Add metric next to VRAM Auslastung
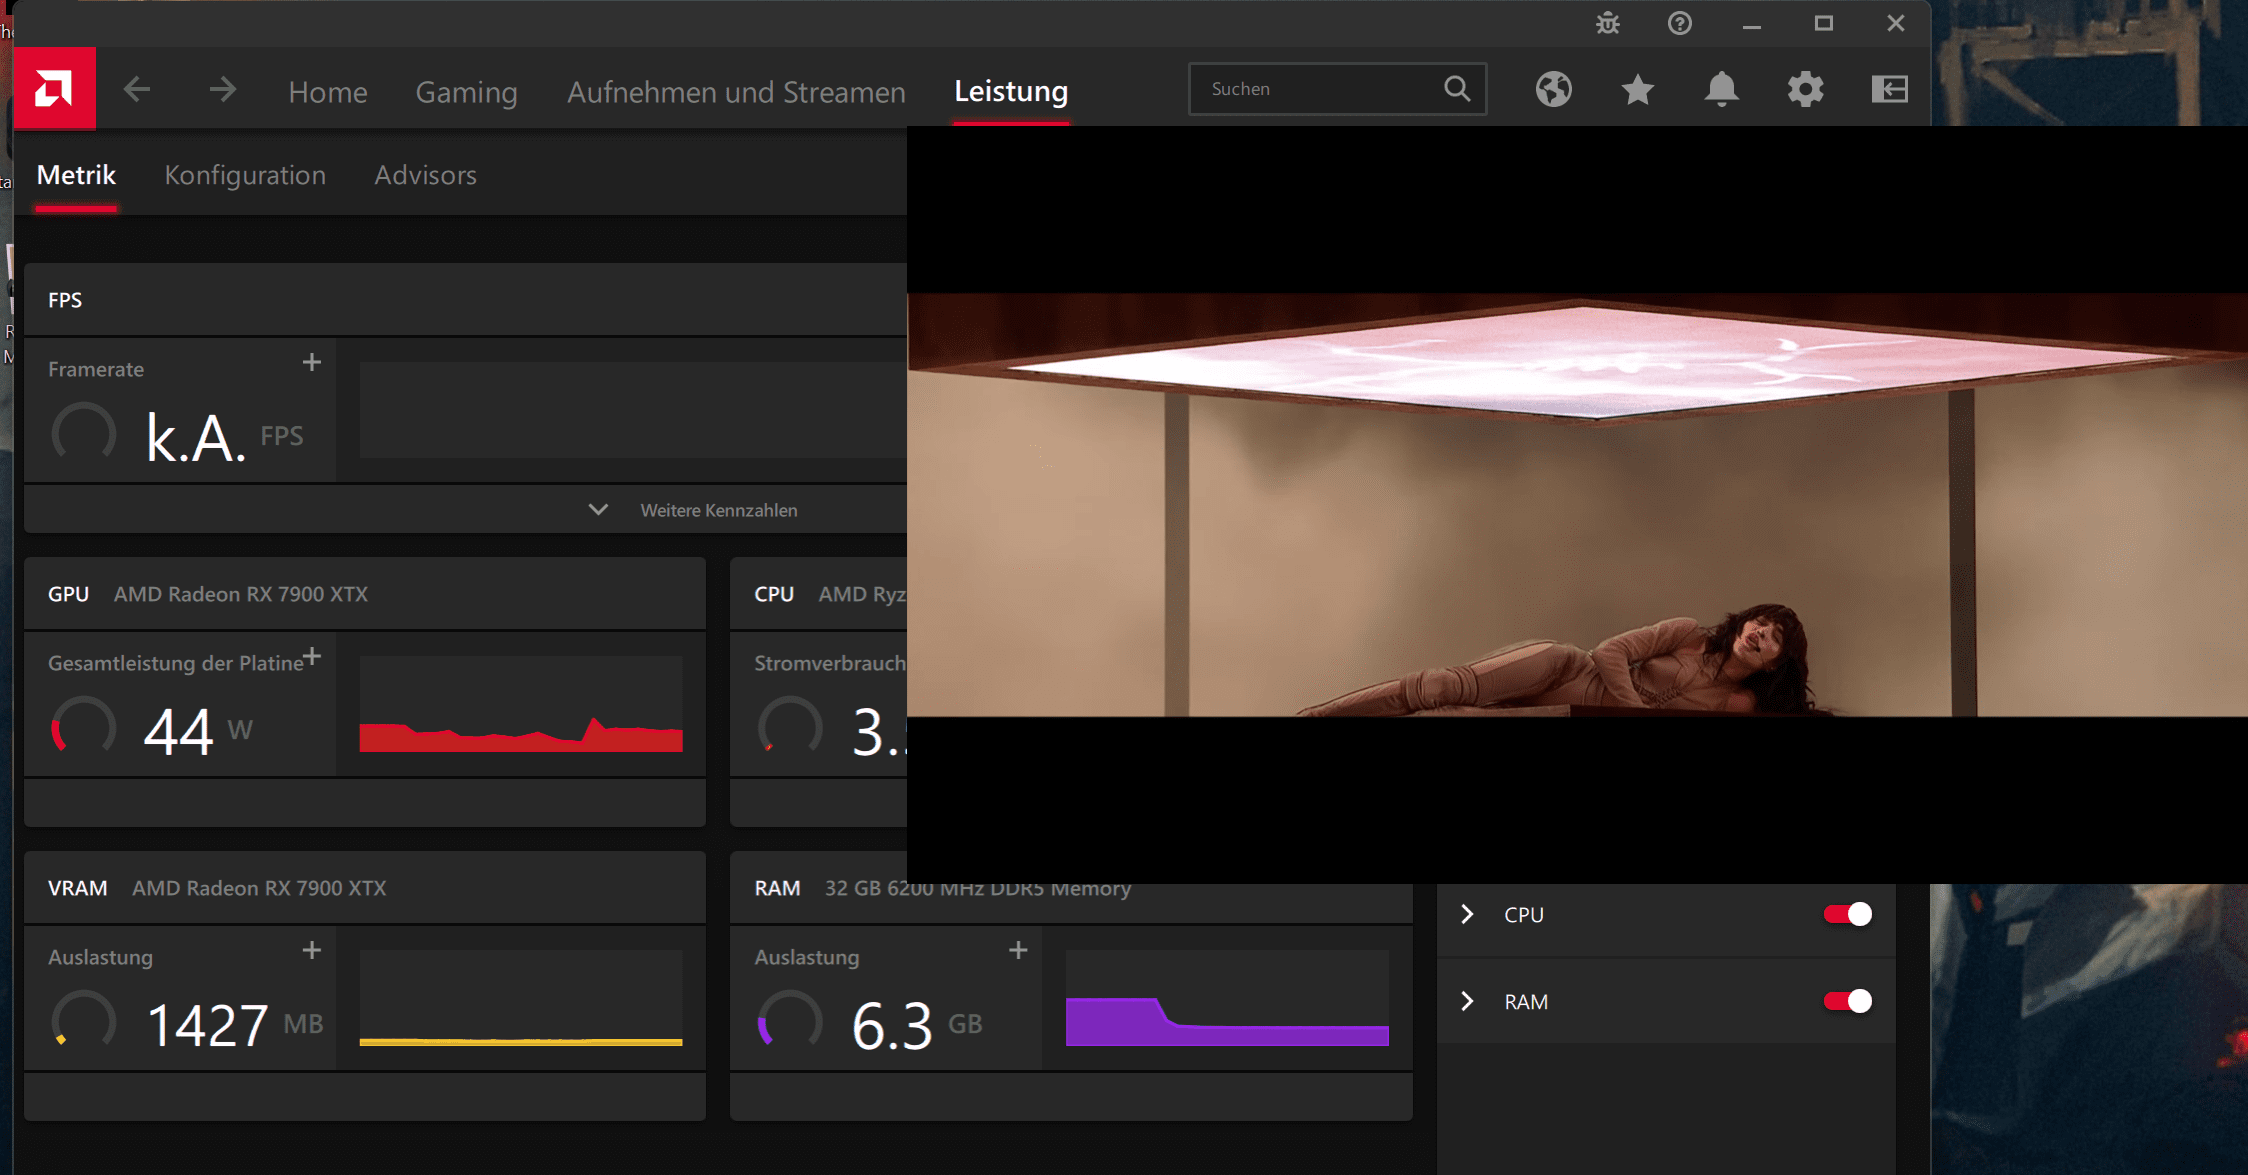The width and height of the screenshot is (2248, 1175). tap(312, 950)
